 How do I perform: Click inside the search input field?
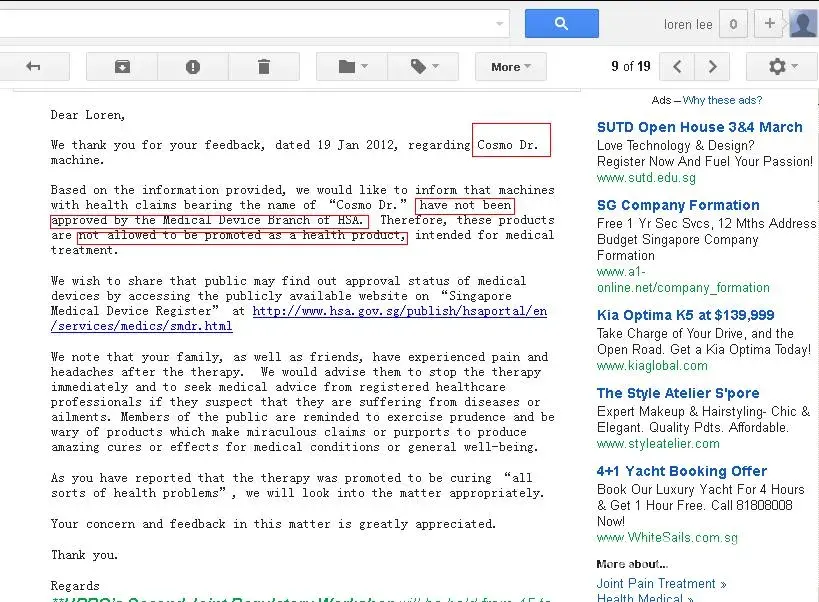[x=250, y=23]
